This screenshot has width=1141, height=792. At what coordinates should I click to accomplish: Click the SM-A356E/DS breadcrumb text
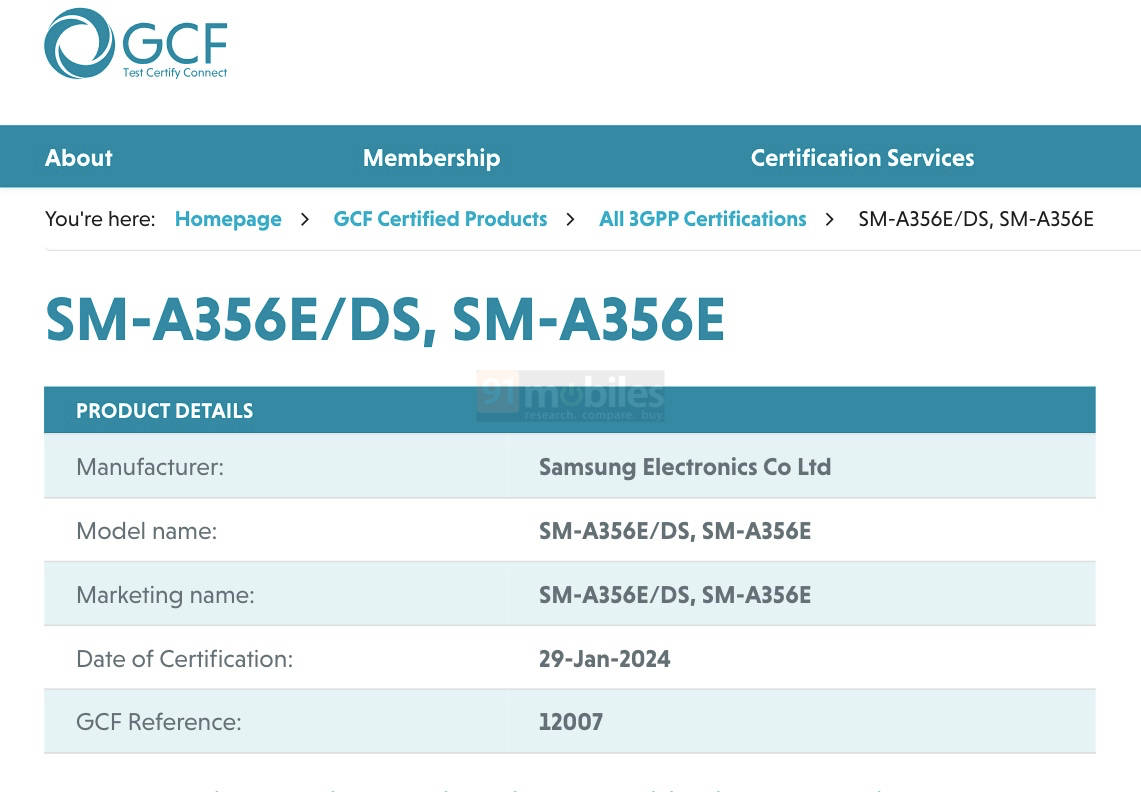pyautogui.click(x=976, y=219)
